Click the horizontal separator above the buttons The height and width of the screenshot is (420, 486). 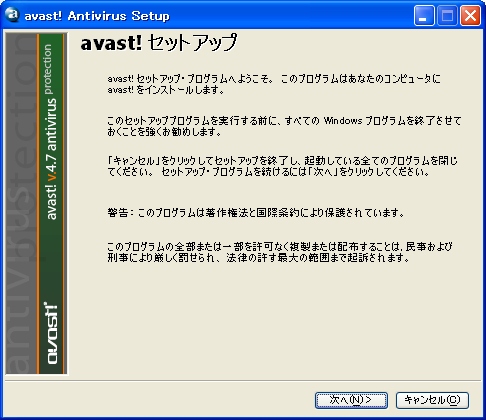coord(243,380)
